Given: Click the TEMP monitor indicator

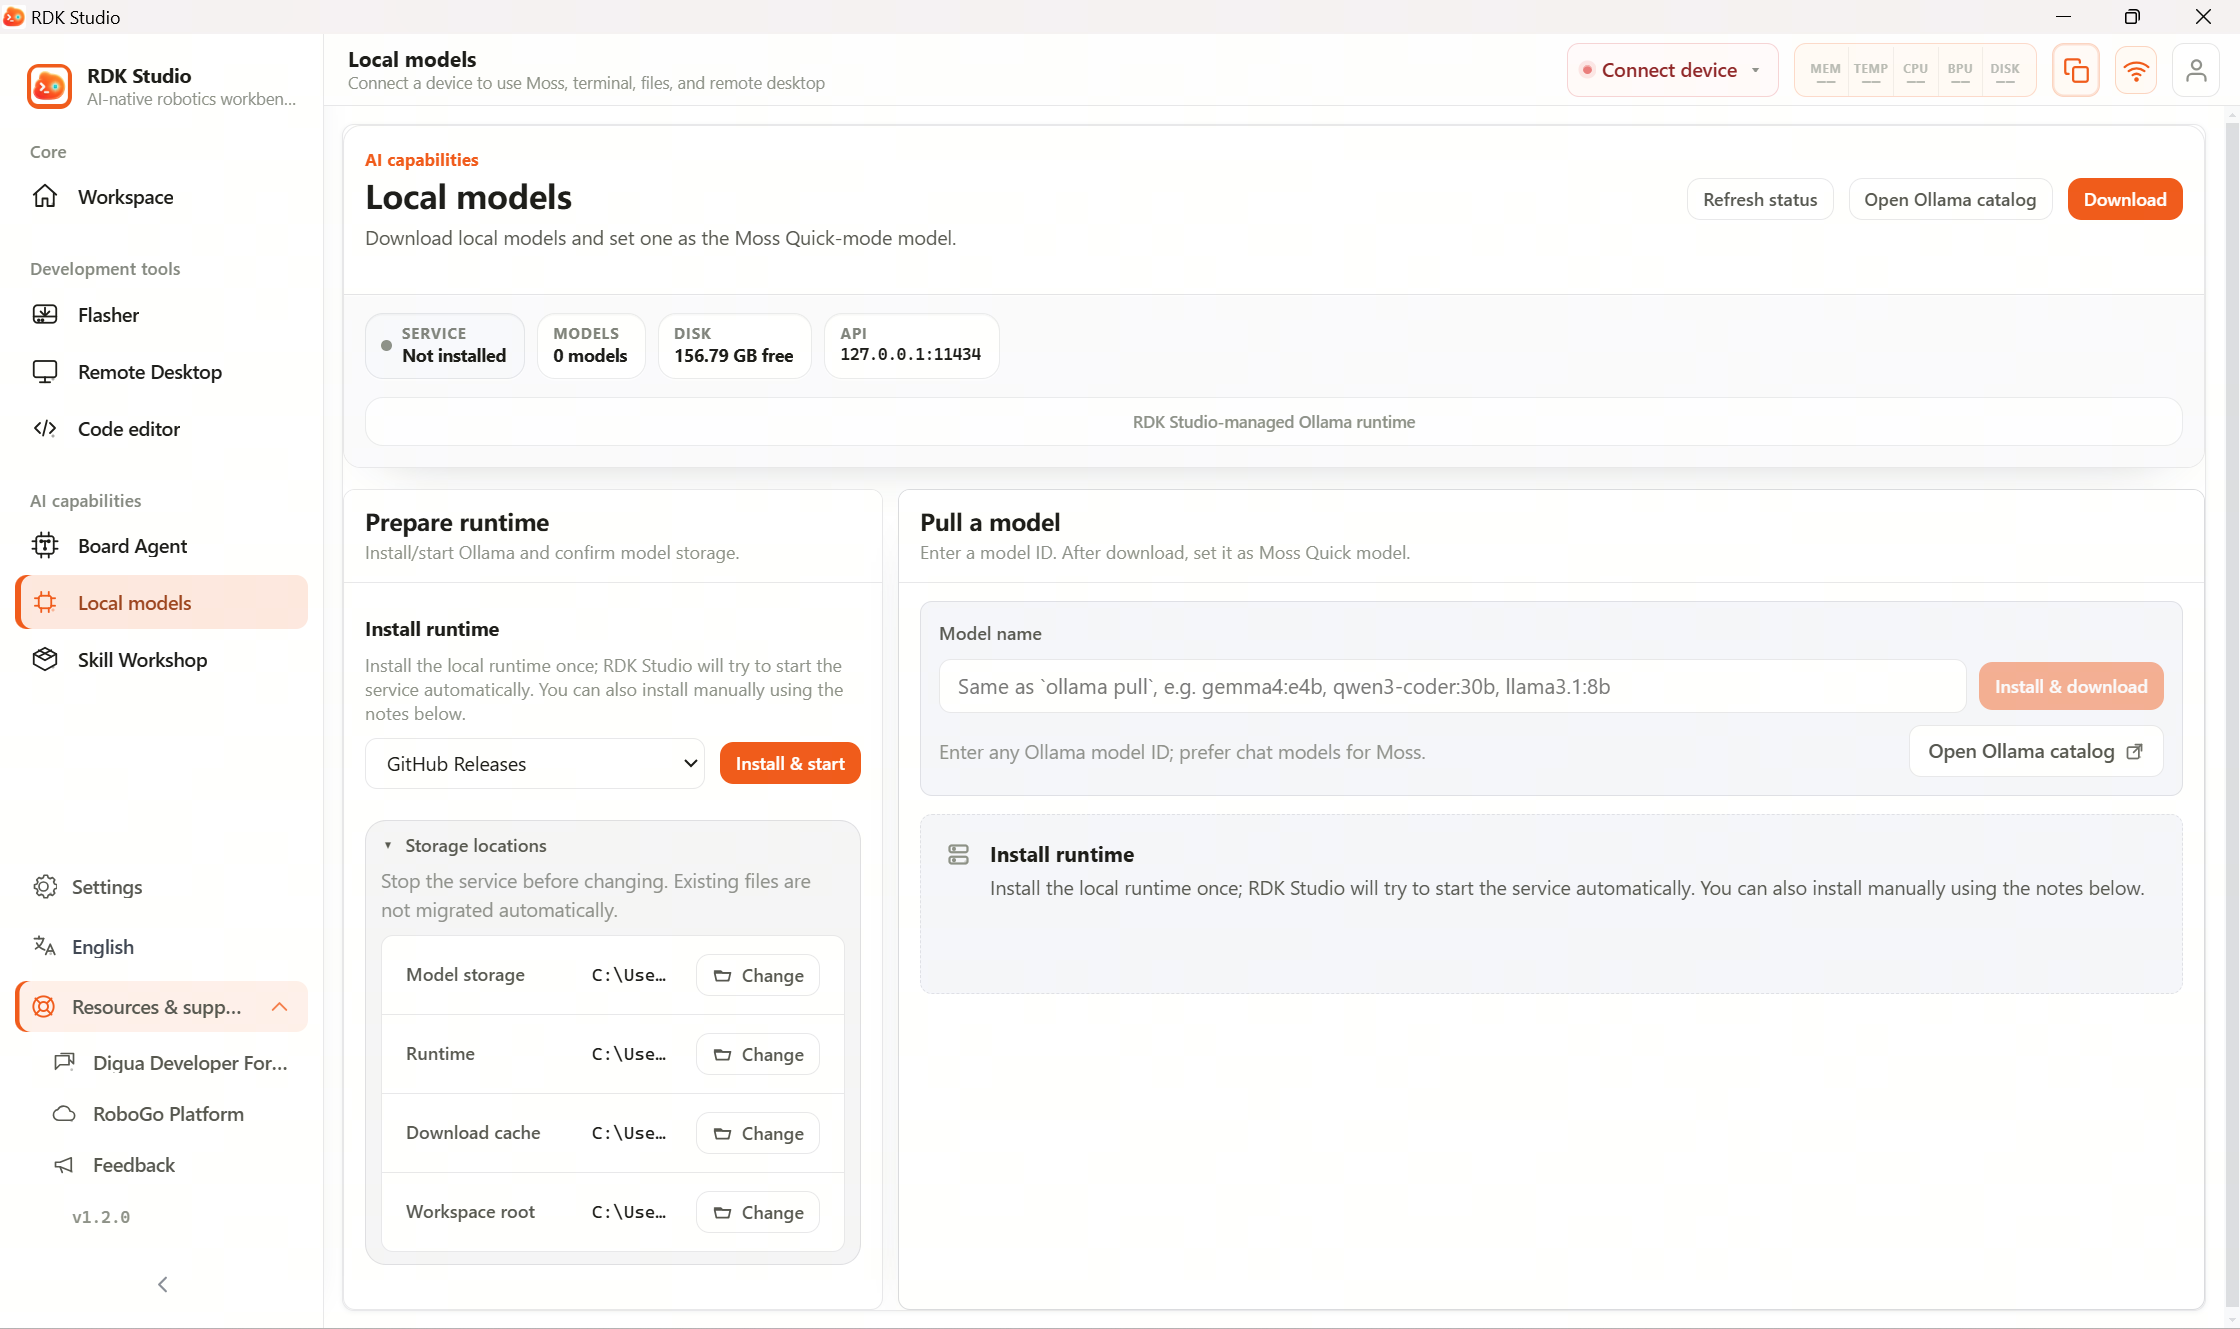Looking at the screenshot, I should (x=1871, y=70).
